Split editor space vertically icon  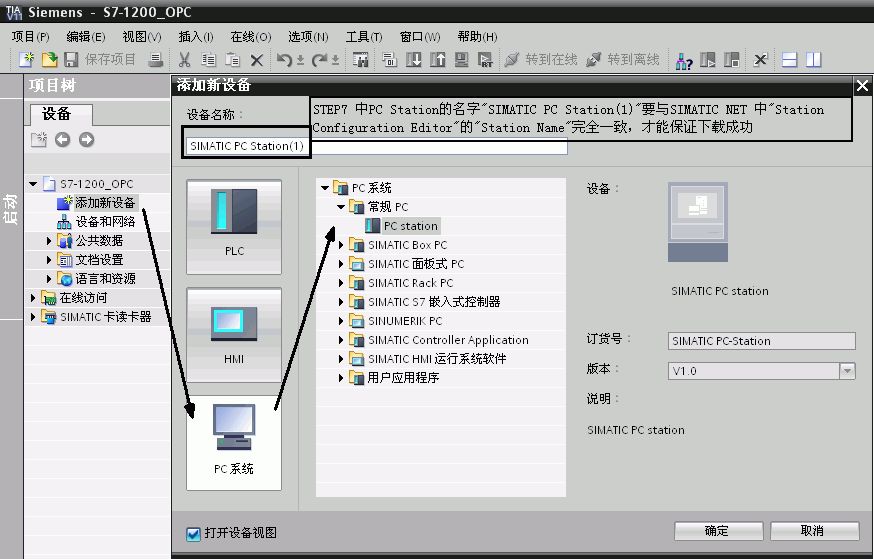pyautogui.click(x=814, y=59)
